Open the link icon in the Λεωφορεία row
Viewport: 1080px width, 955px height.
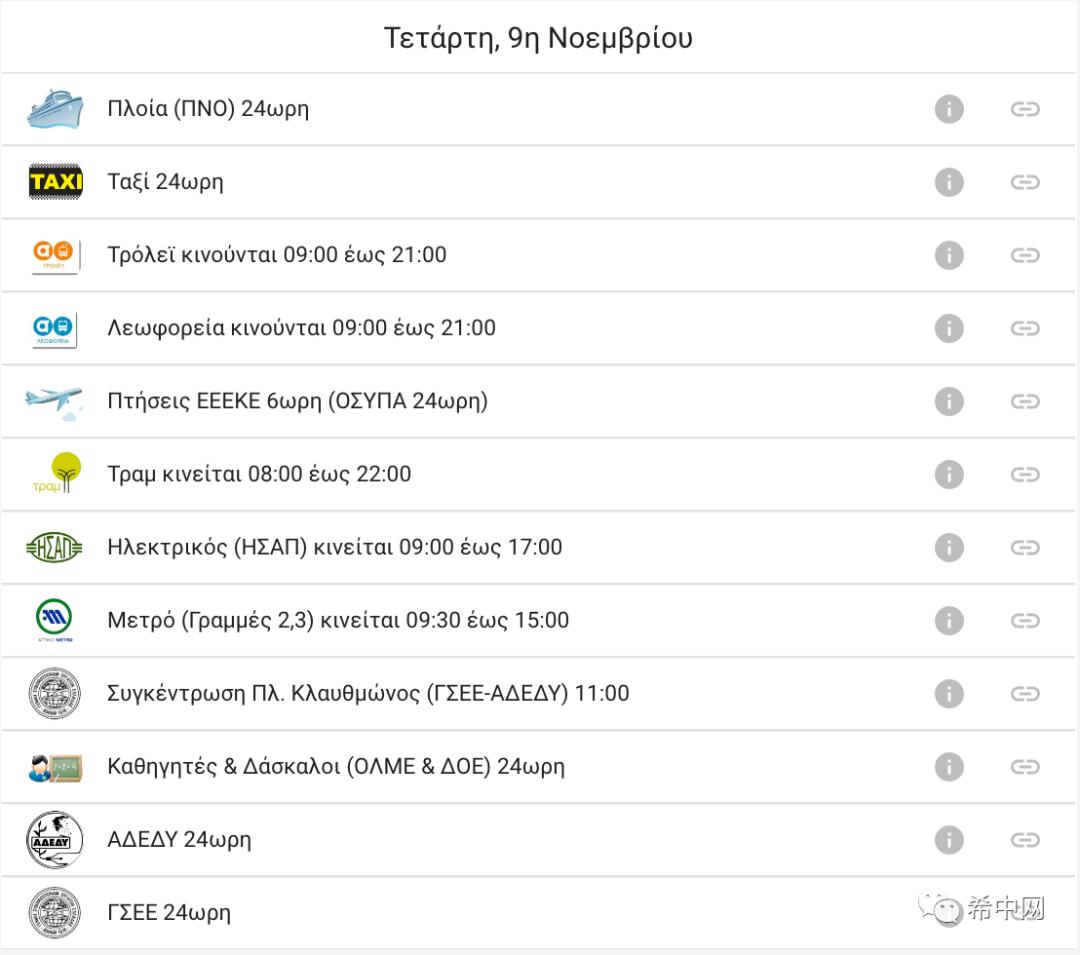coord(1025,328)
